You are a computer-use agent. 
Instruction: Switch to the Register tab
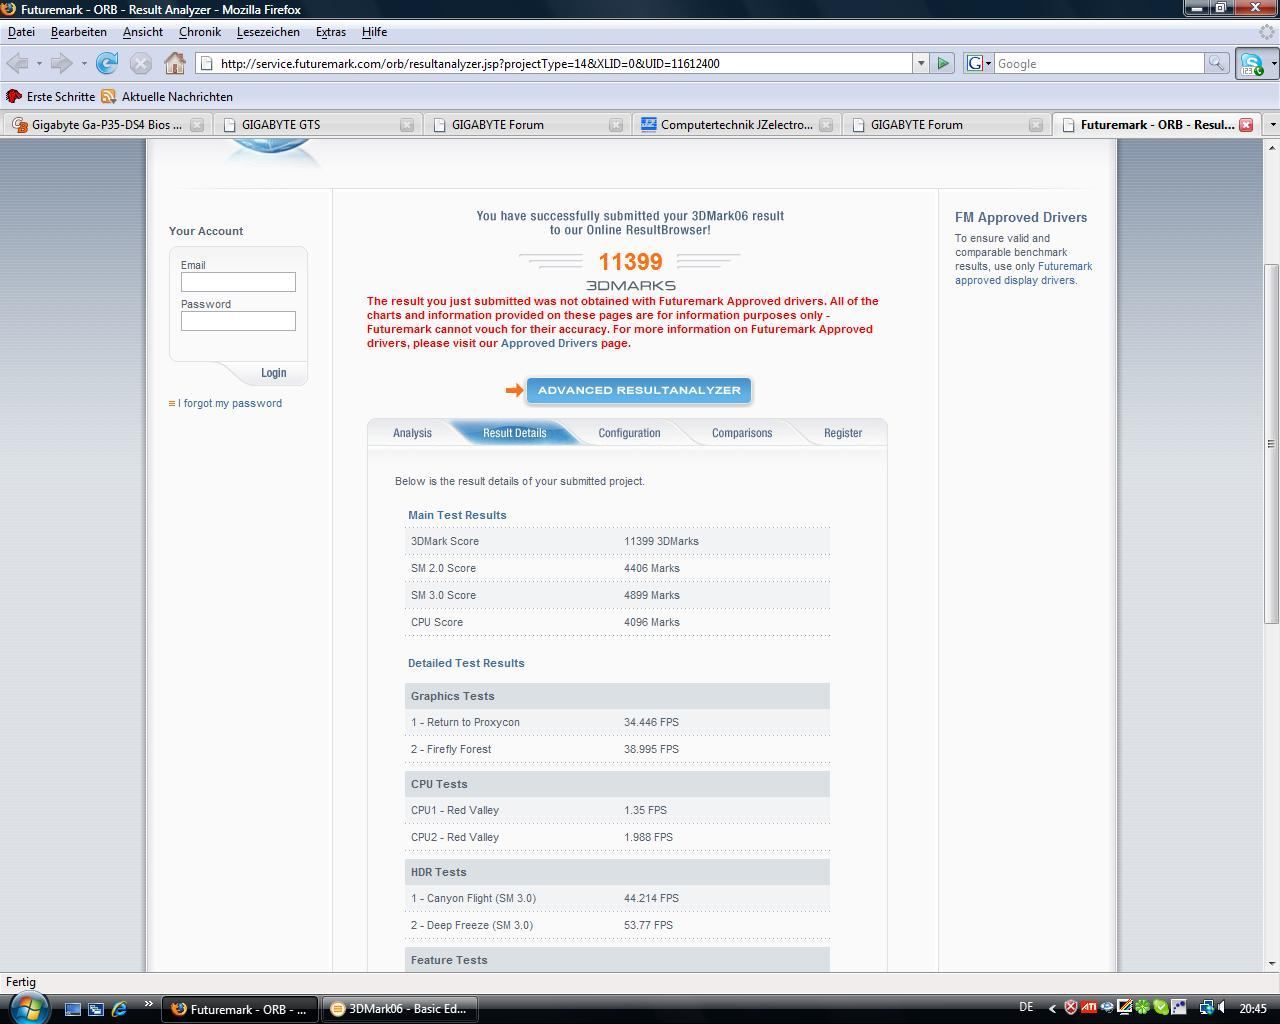pos(843,433)
